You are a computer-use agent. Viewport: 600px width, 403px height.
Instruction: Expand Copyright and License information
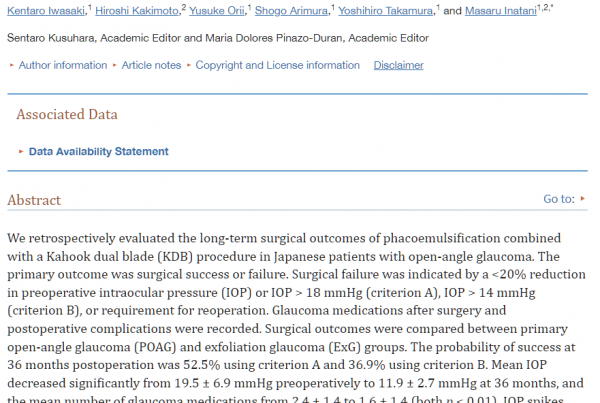coord(277,65)
